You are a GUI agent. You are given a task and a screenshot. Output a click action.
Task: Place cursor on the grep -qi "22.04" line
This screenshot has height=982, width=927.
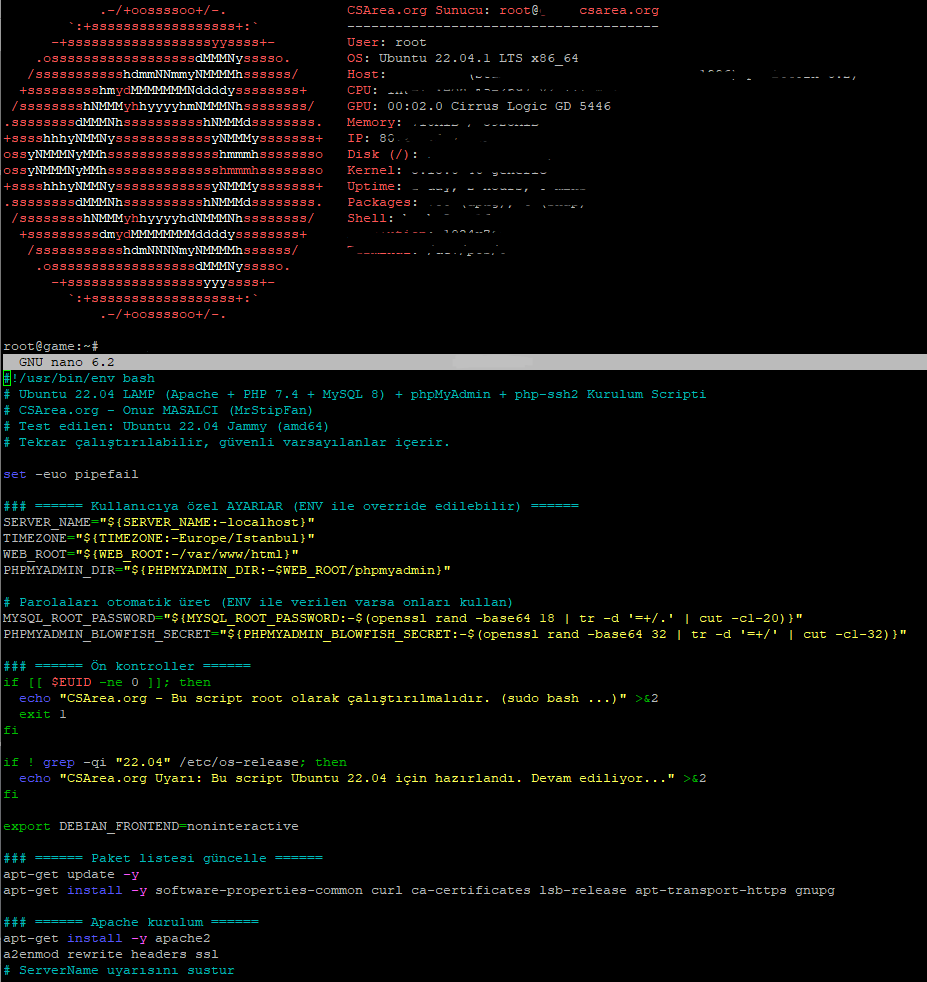pyautogui.click(x=175, y=762)
